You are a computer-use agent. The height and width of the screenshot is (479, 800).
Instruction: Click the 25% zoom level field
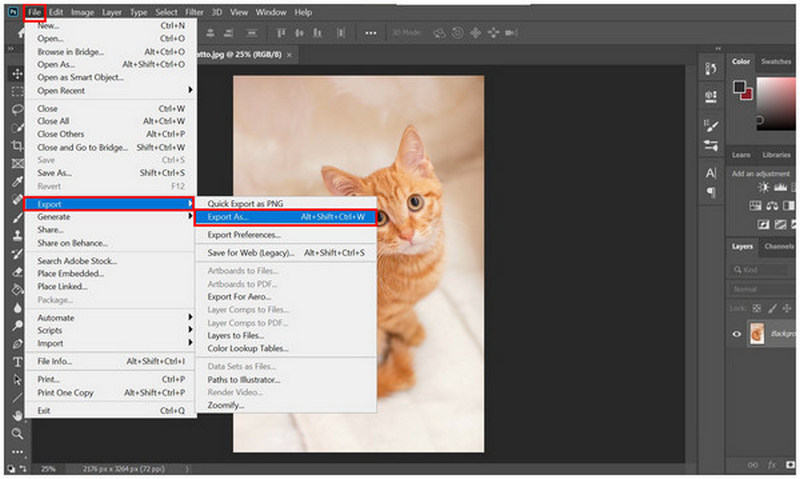(48, 468)
